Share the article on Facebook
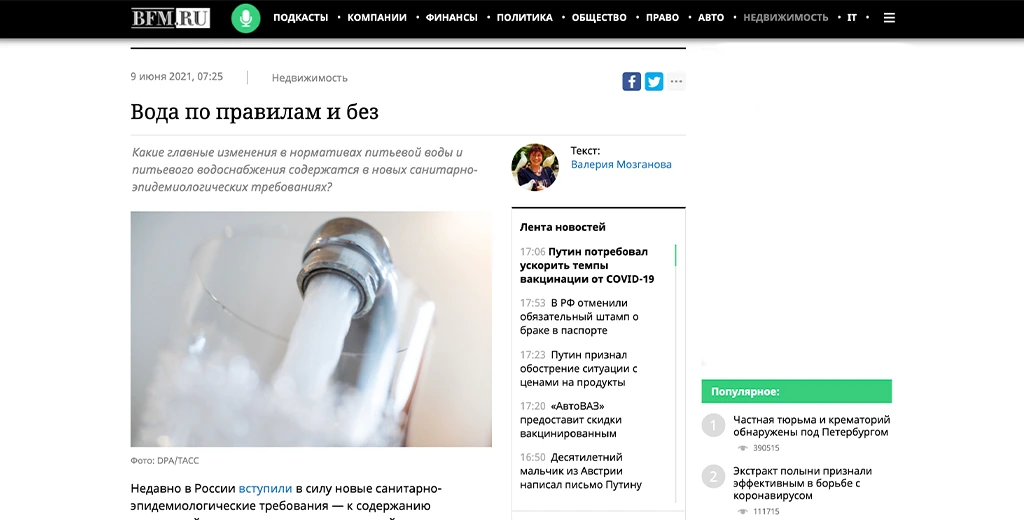The height and width of the screenshot is (520, 1024). pos(632,82)
